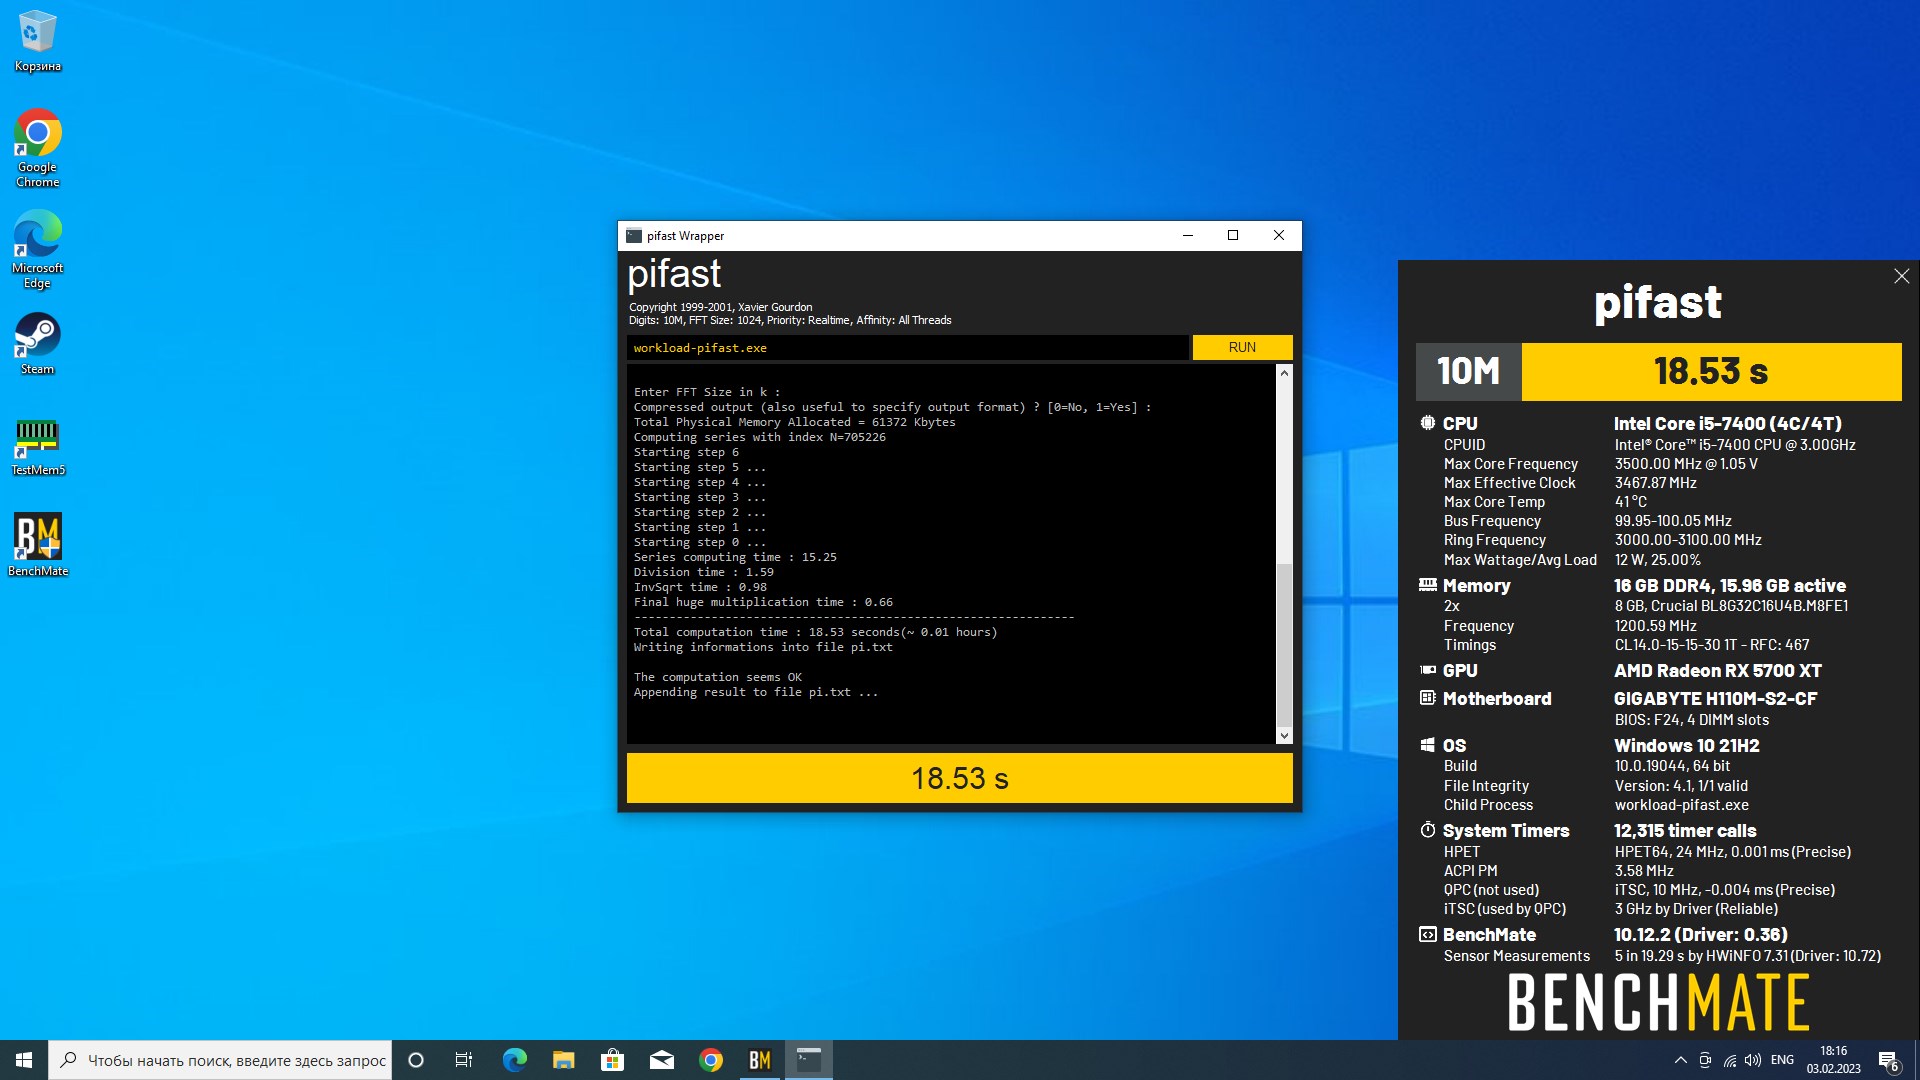The width and height of the screenshot is (1920, 1080).
Task: Open the clock showing 18:16 03.02.2023
Action: point(1833,1060)
